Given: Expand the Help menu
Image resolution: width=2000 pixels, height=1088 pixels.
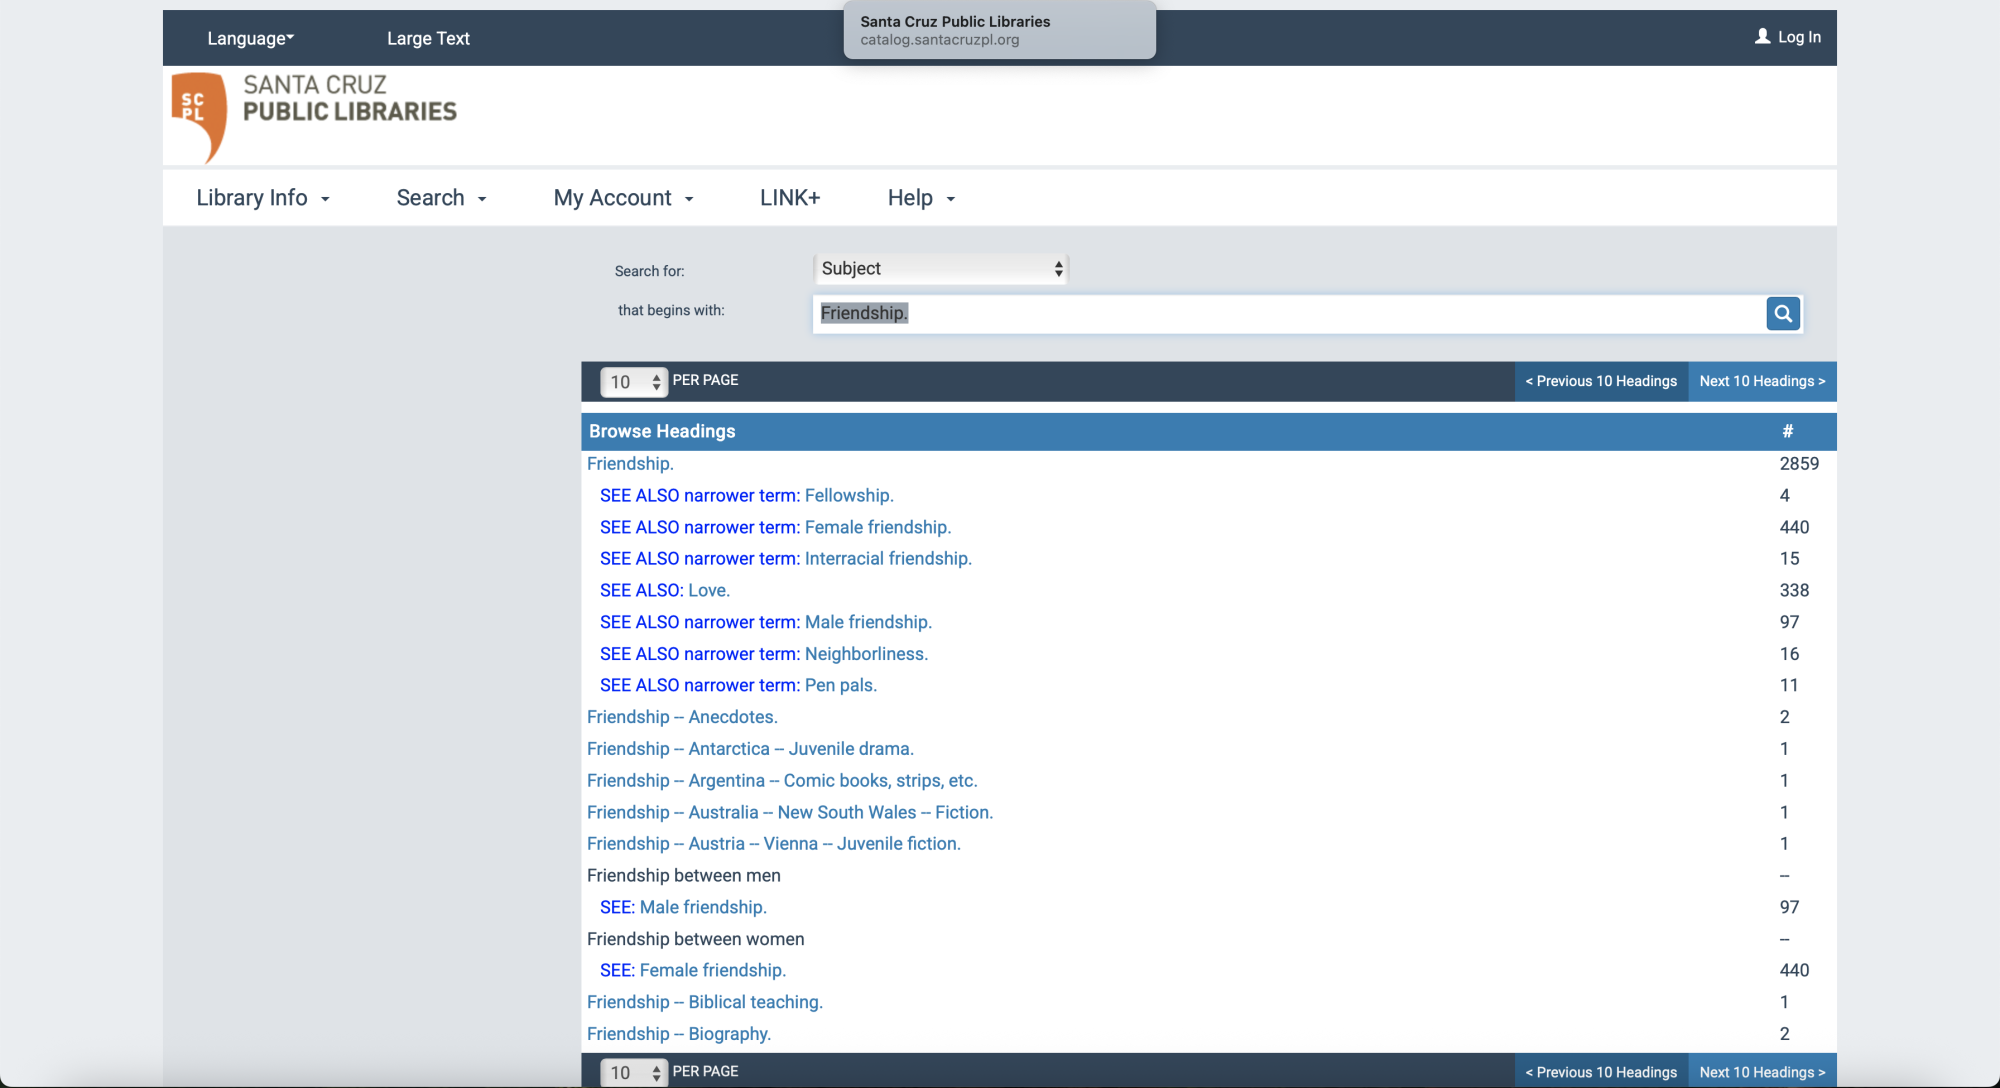Looking at the screenshot, I should [919, 197].
